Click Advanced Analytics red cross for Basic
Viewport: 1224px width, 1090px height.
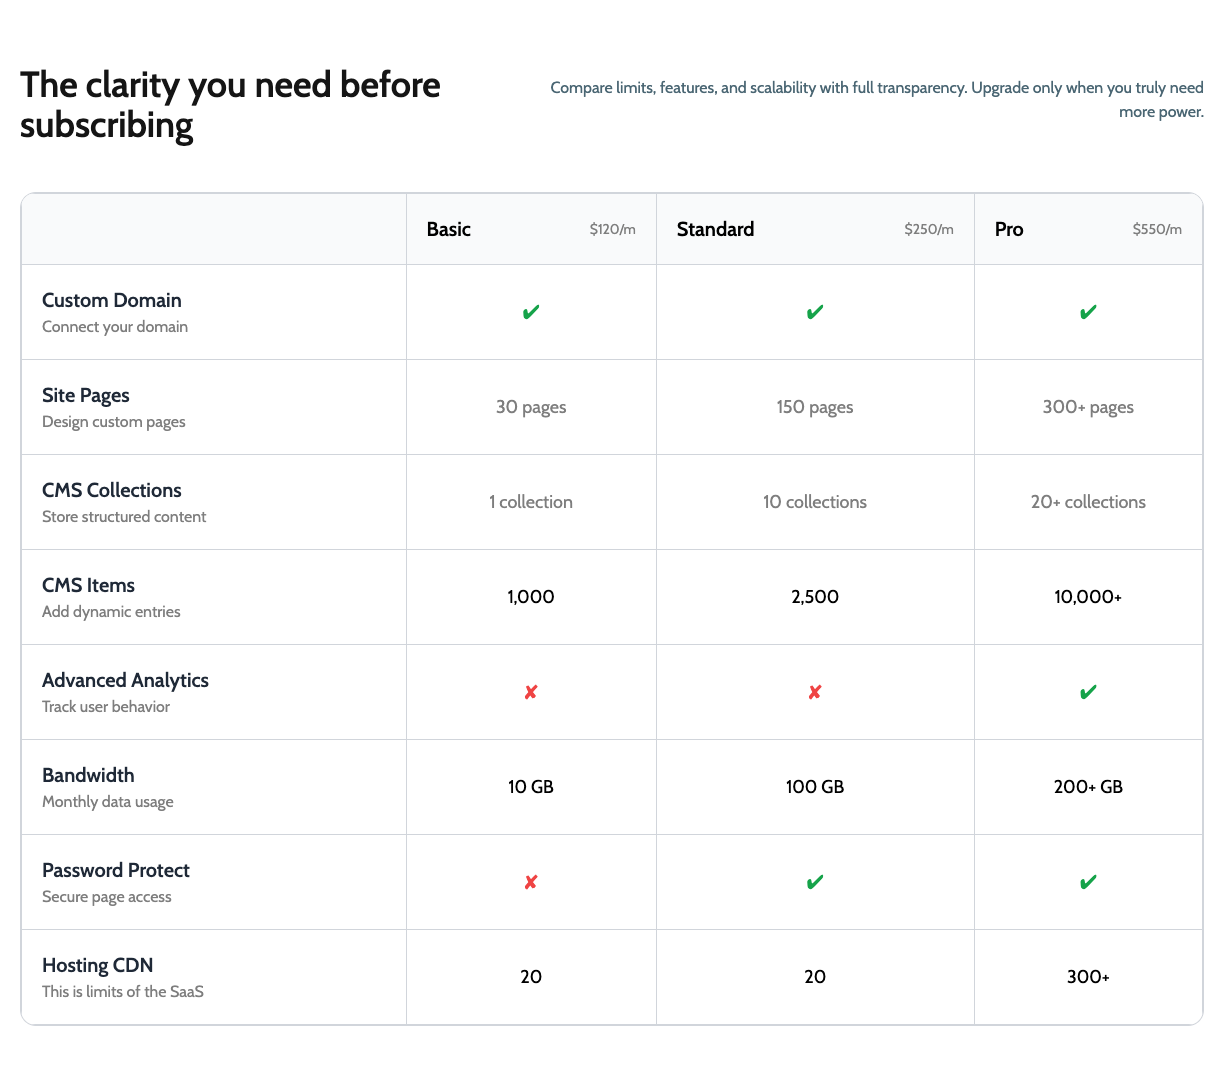[x=531, y=692]
